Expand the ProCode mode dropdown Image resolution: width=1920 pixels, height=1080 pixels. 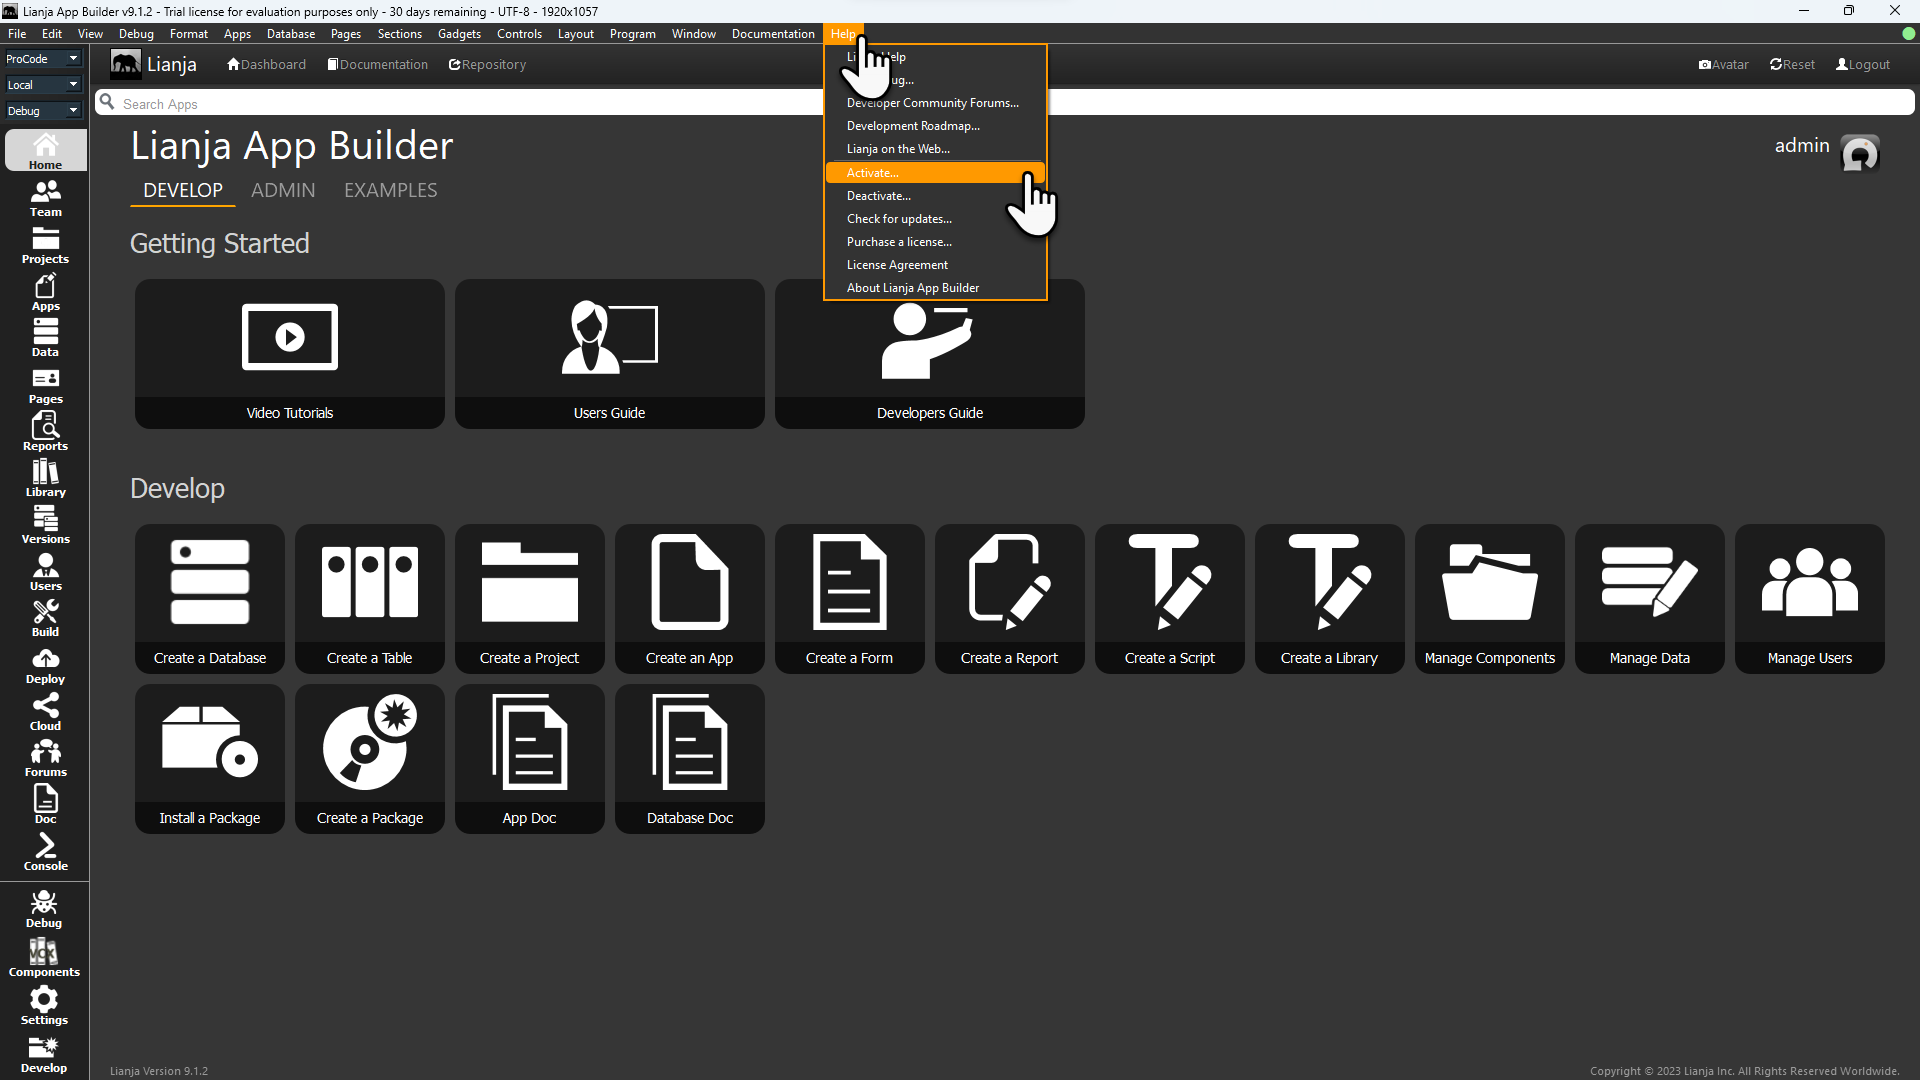[42, 59]
